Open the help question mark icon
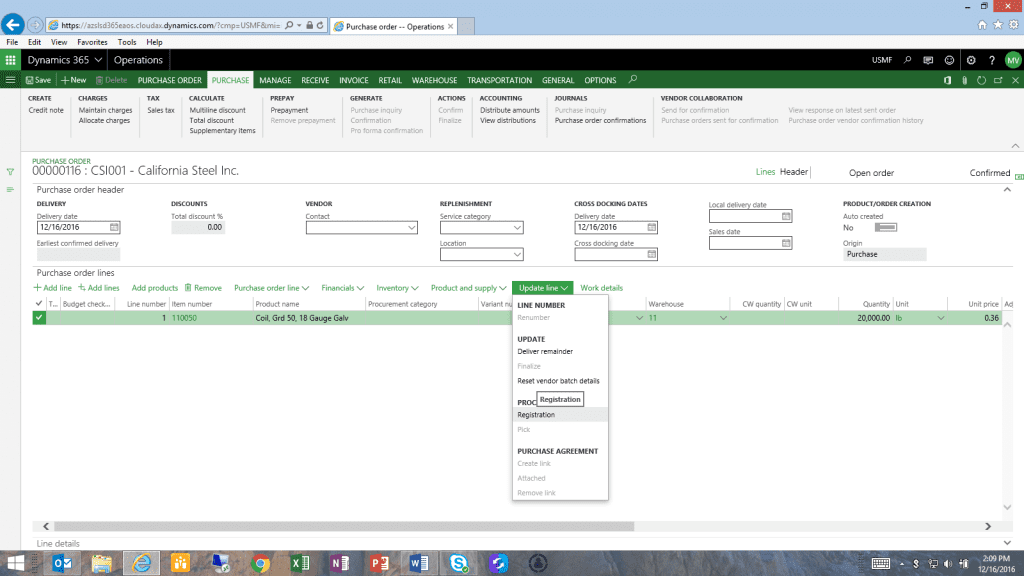This screenshot has height=576, width=1024. 991,60
